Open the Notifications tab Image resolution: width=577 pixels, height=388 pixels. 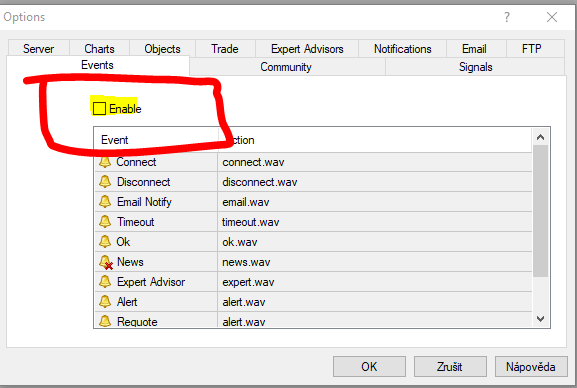click(403, 49)
